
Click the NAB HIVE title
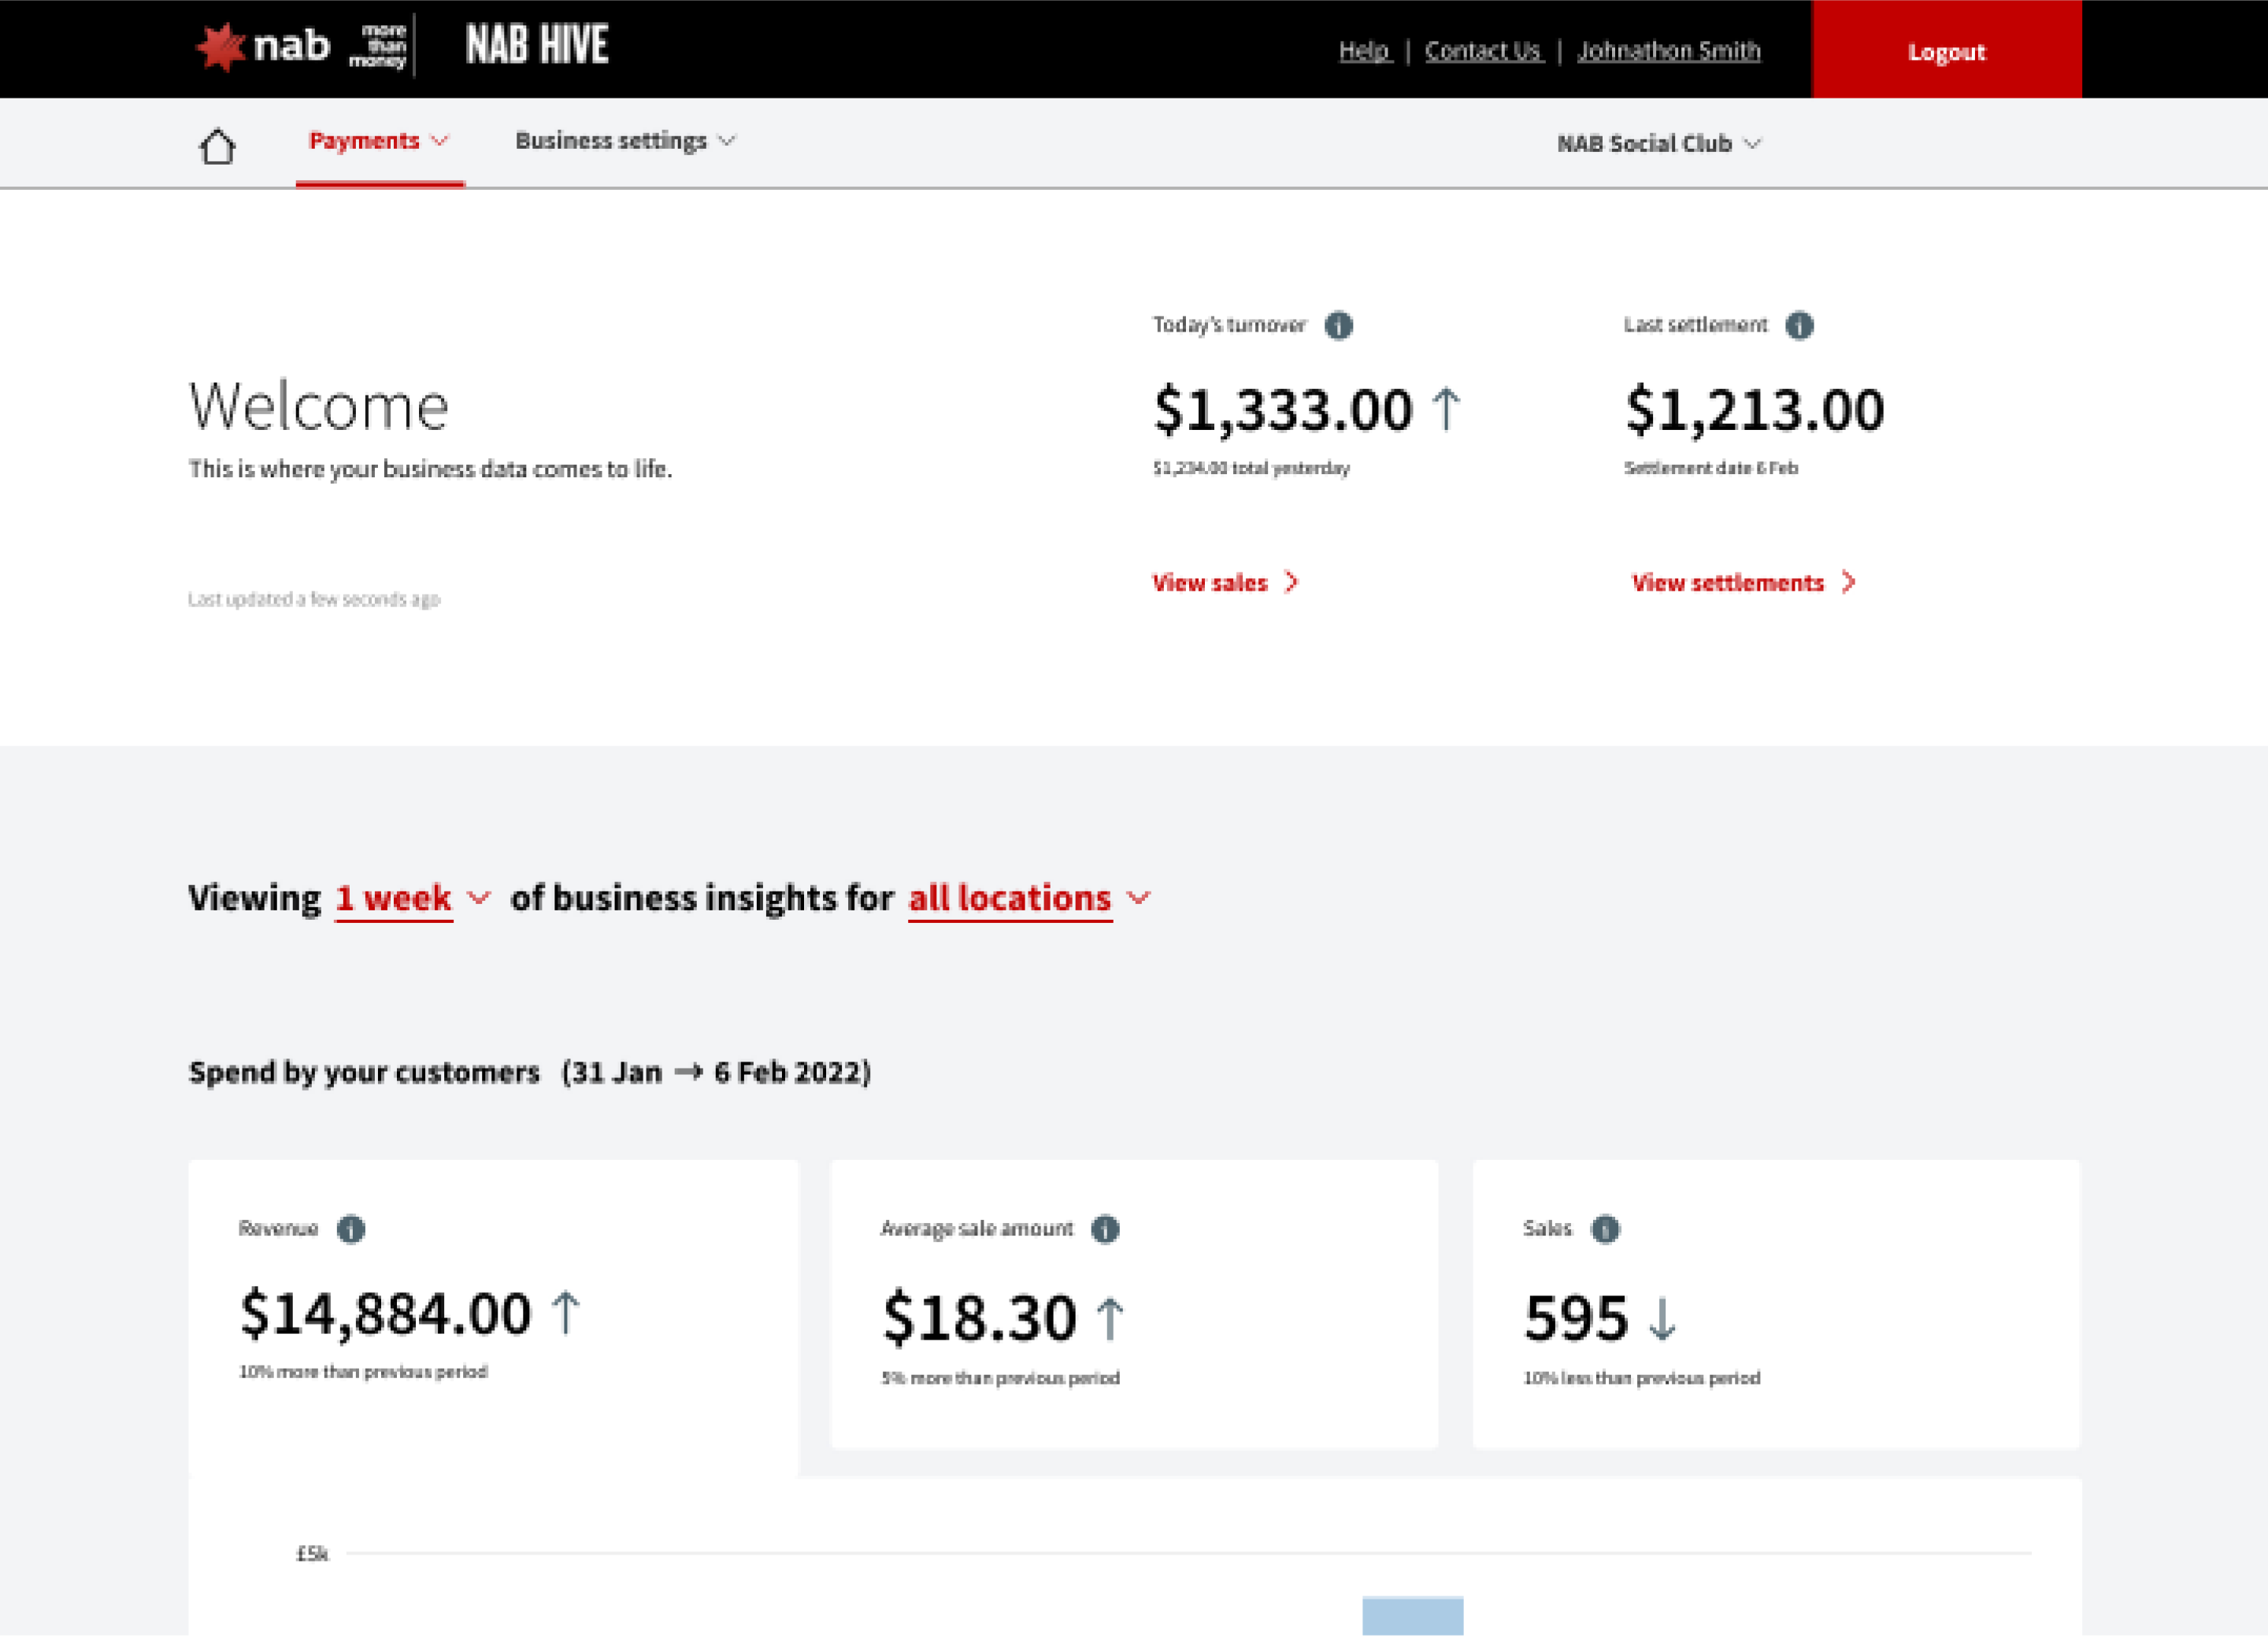pyautogui.click(x=537, y=45)
